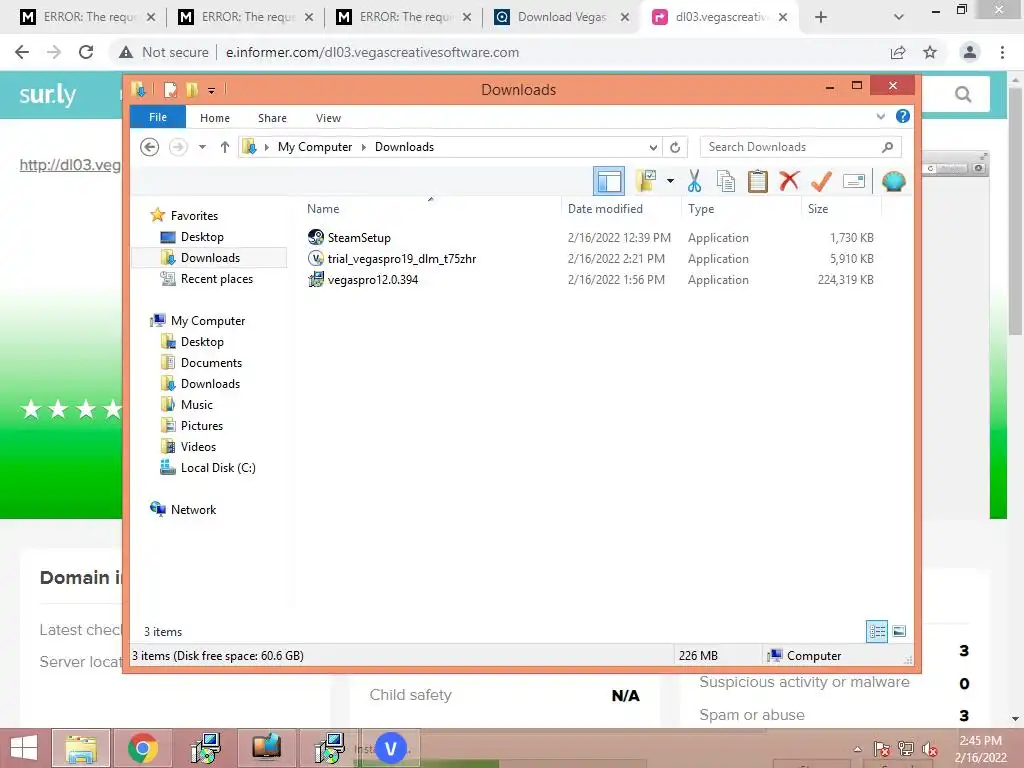This screenshot has height=768, width=1024.
Task: Open address bar history dropdown
Action: pos(653,148)
